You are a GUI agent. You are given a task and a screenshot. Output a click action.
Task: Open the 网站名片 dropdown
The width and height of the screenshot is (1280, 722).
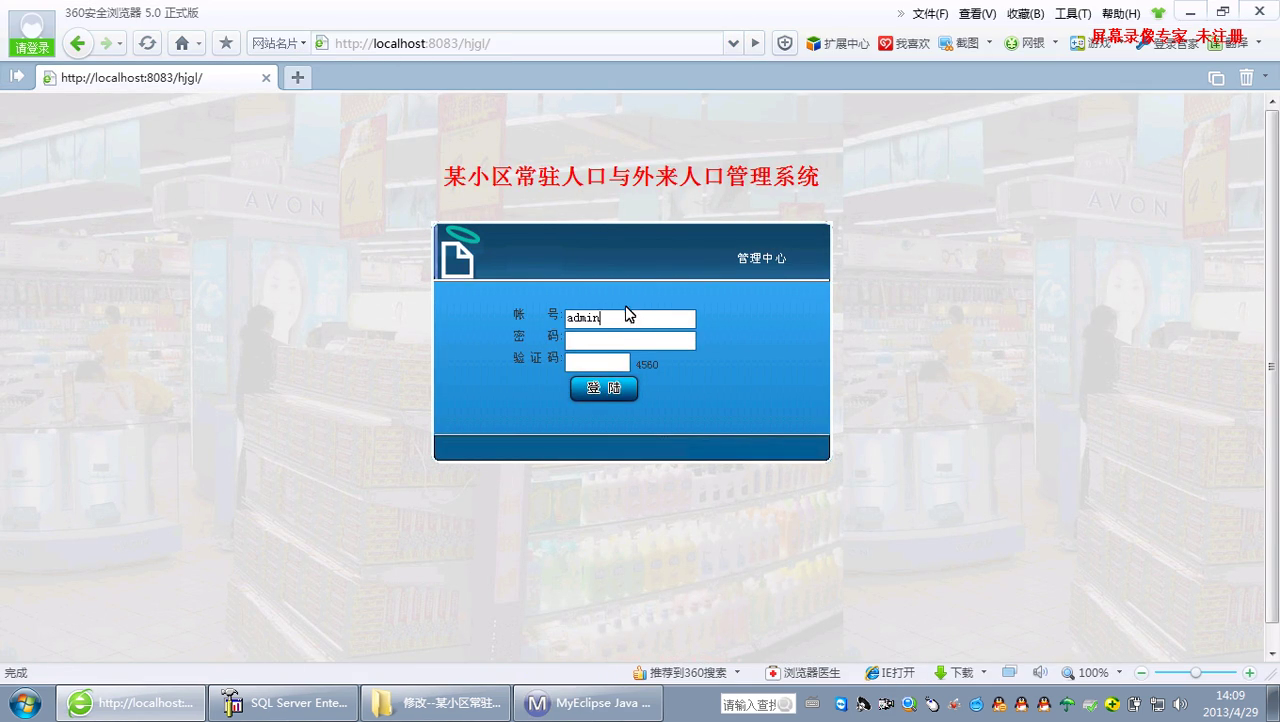[x=279, y=43]
